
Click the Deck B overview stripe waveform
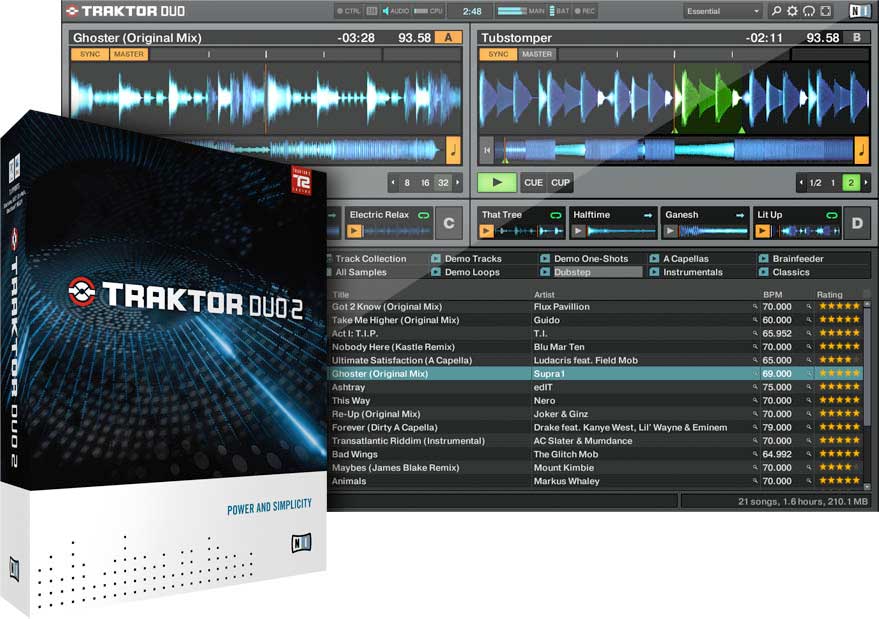click(x=673, y=150)
